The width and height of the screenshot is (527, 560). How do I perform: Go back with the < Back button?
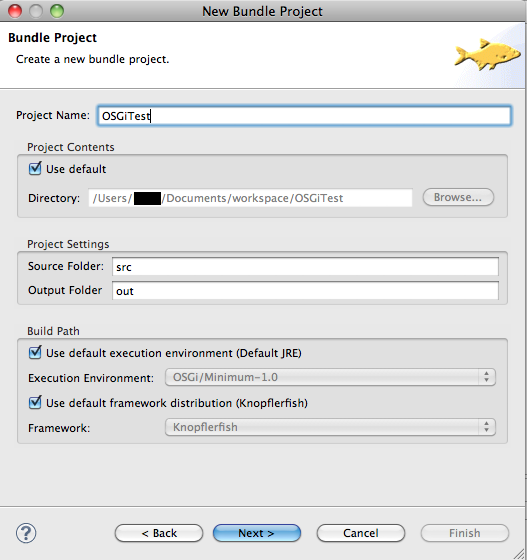[159, 533]
